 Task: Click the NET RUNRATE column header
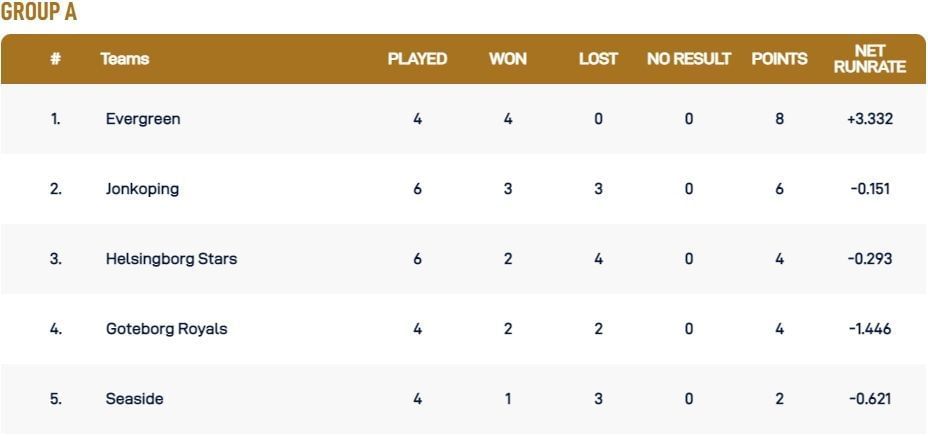[869, 59]
